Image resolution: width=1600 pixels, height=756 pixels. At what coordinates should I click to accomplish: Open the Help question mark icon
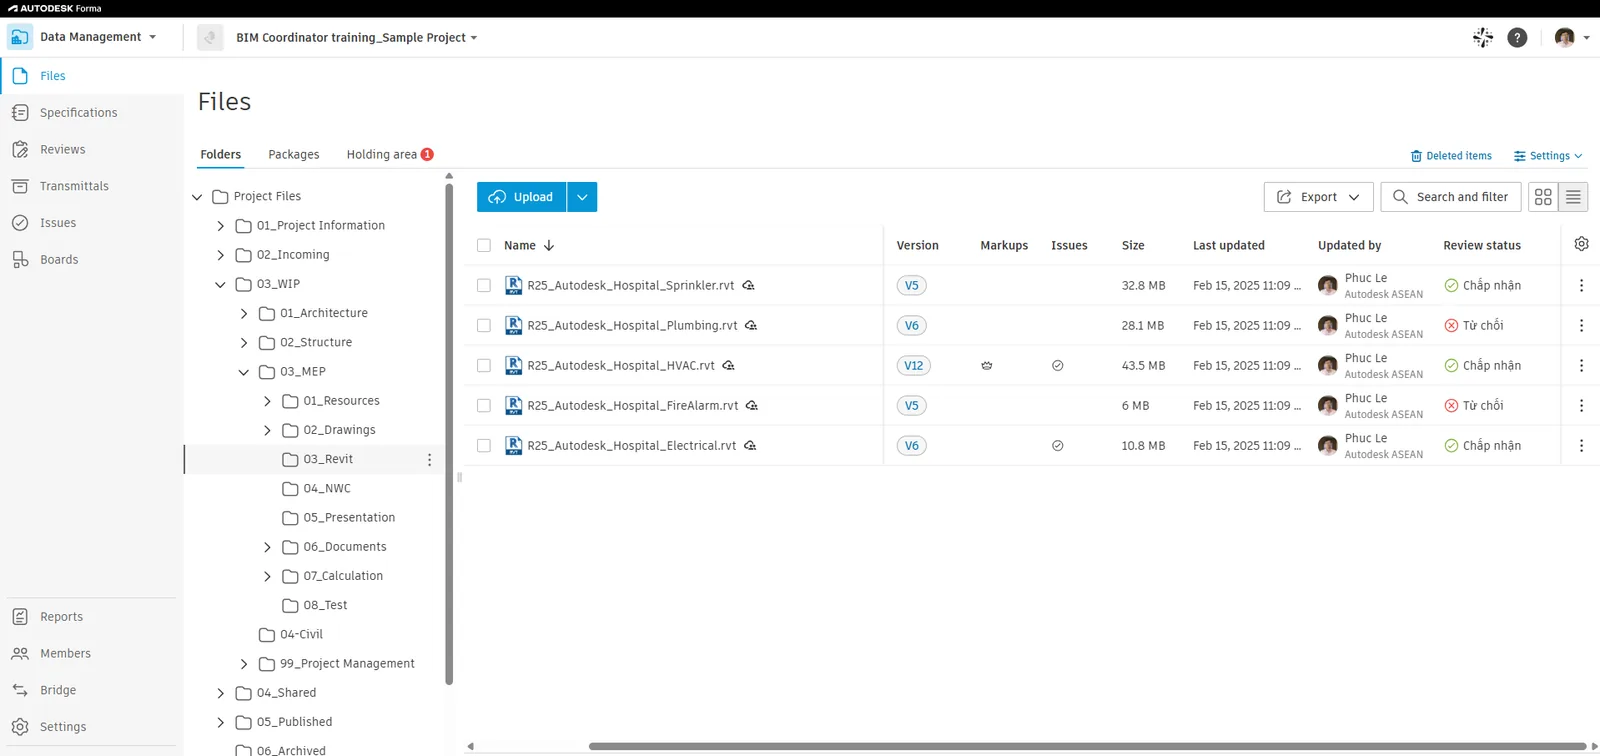click(x=1517, y=37)
